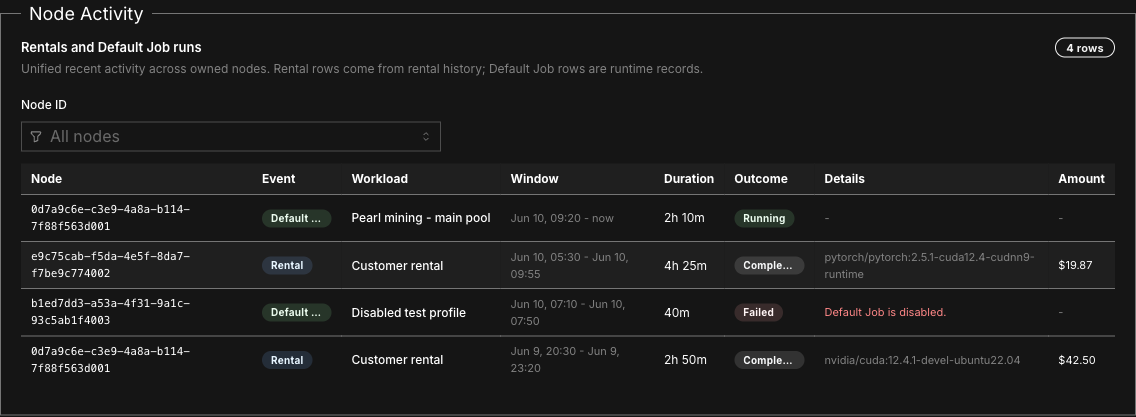
Task: Click Customer rental workload in $42.50 row
Action: [x=397, y=360]
